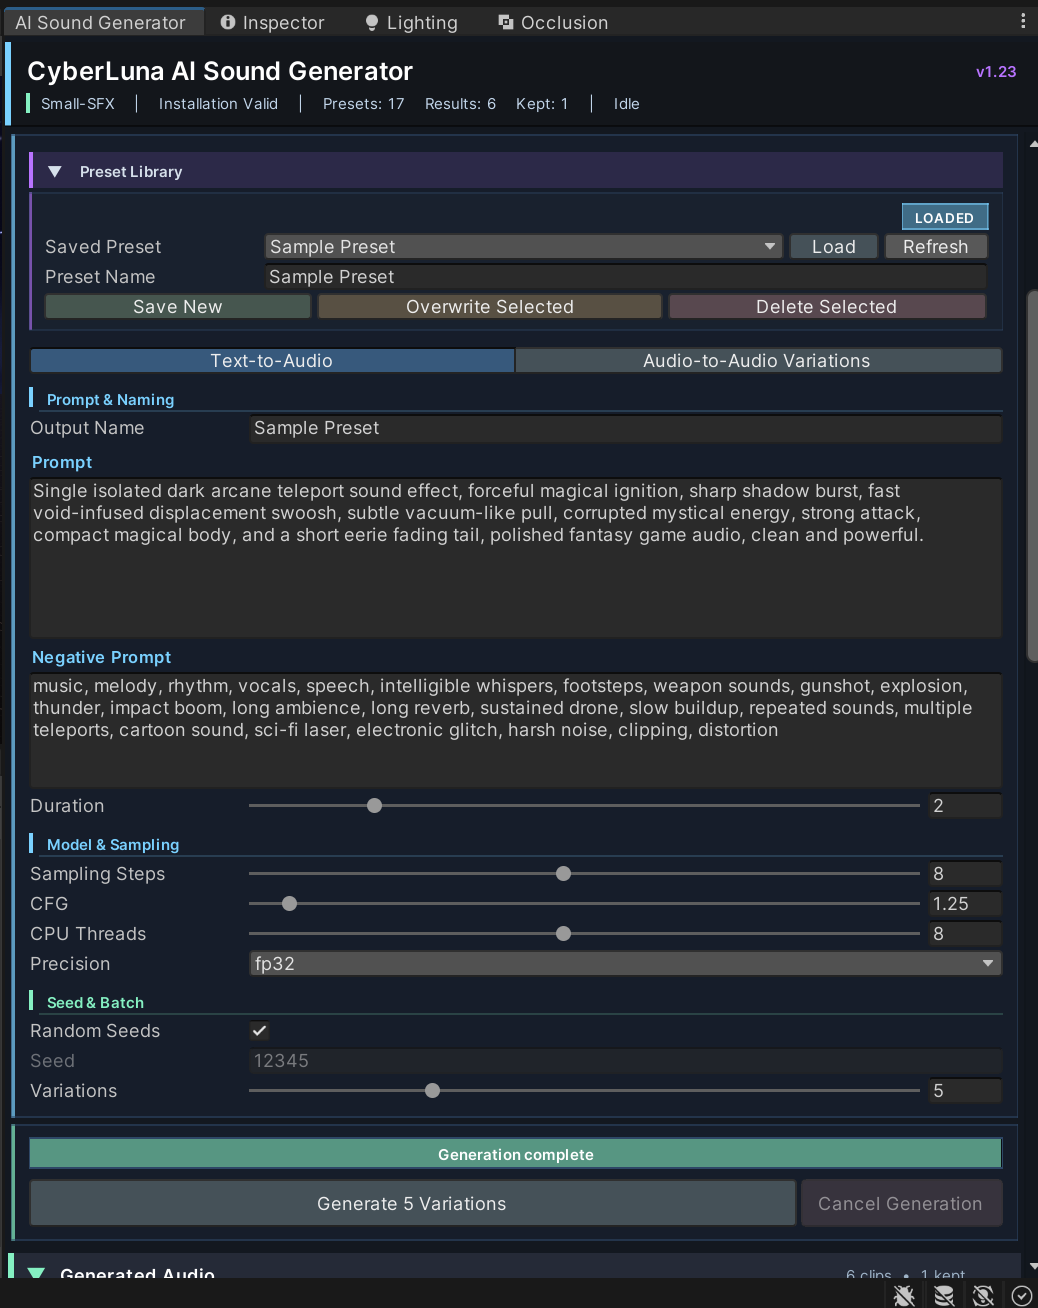
Task: Open the Occlusion tab
Action: tap(553, 22)
